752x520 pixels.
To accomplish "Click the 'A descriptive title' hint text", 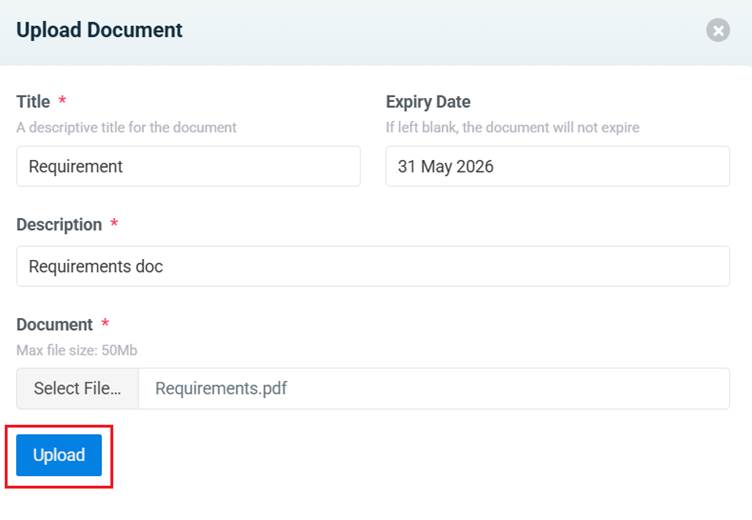I will click(x=126, y=128).
